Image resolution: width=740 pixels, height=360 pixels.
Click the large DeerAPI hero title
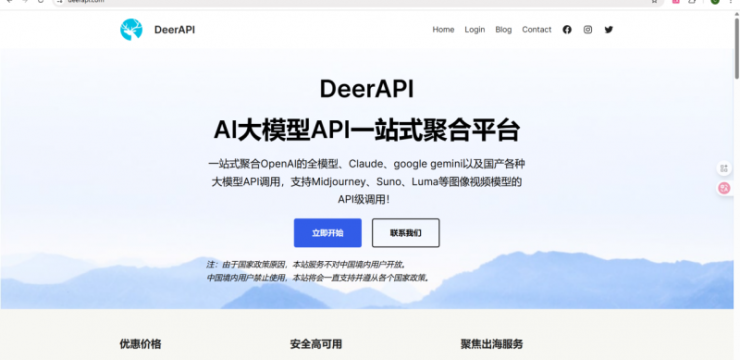coord(367,89)
